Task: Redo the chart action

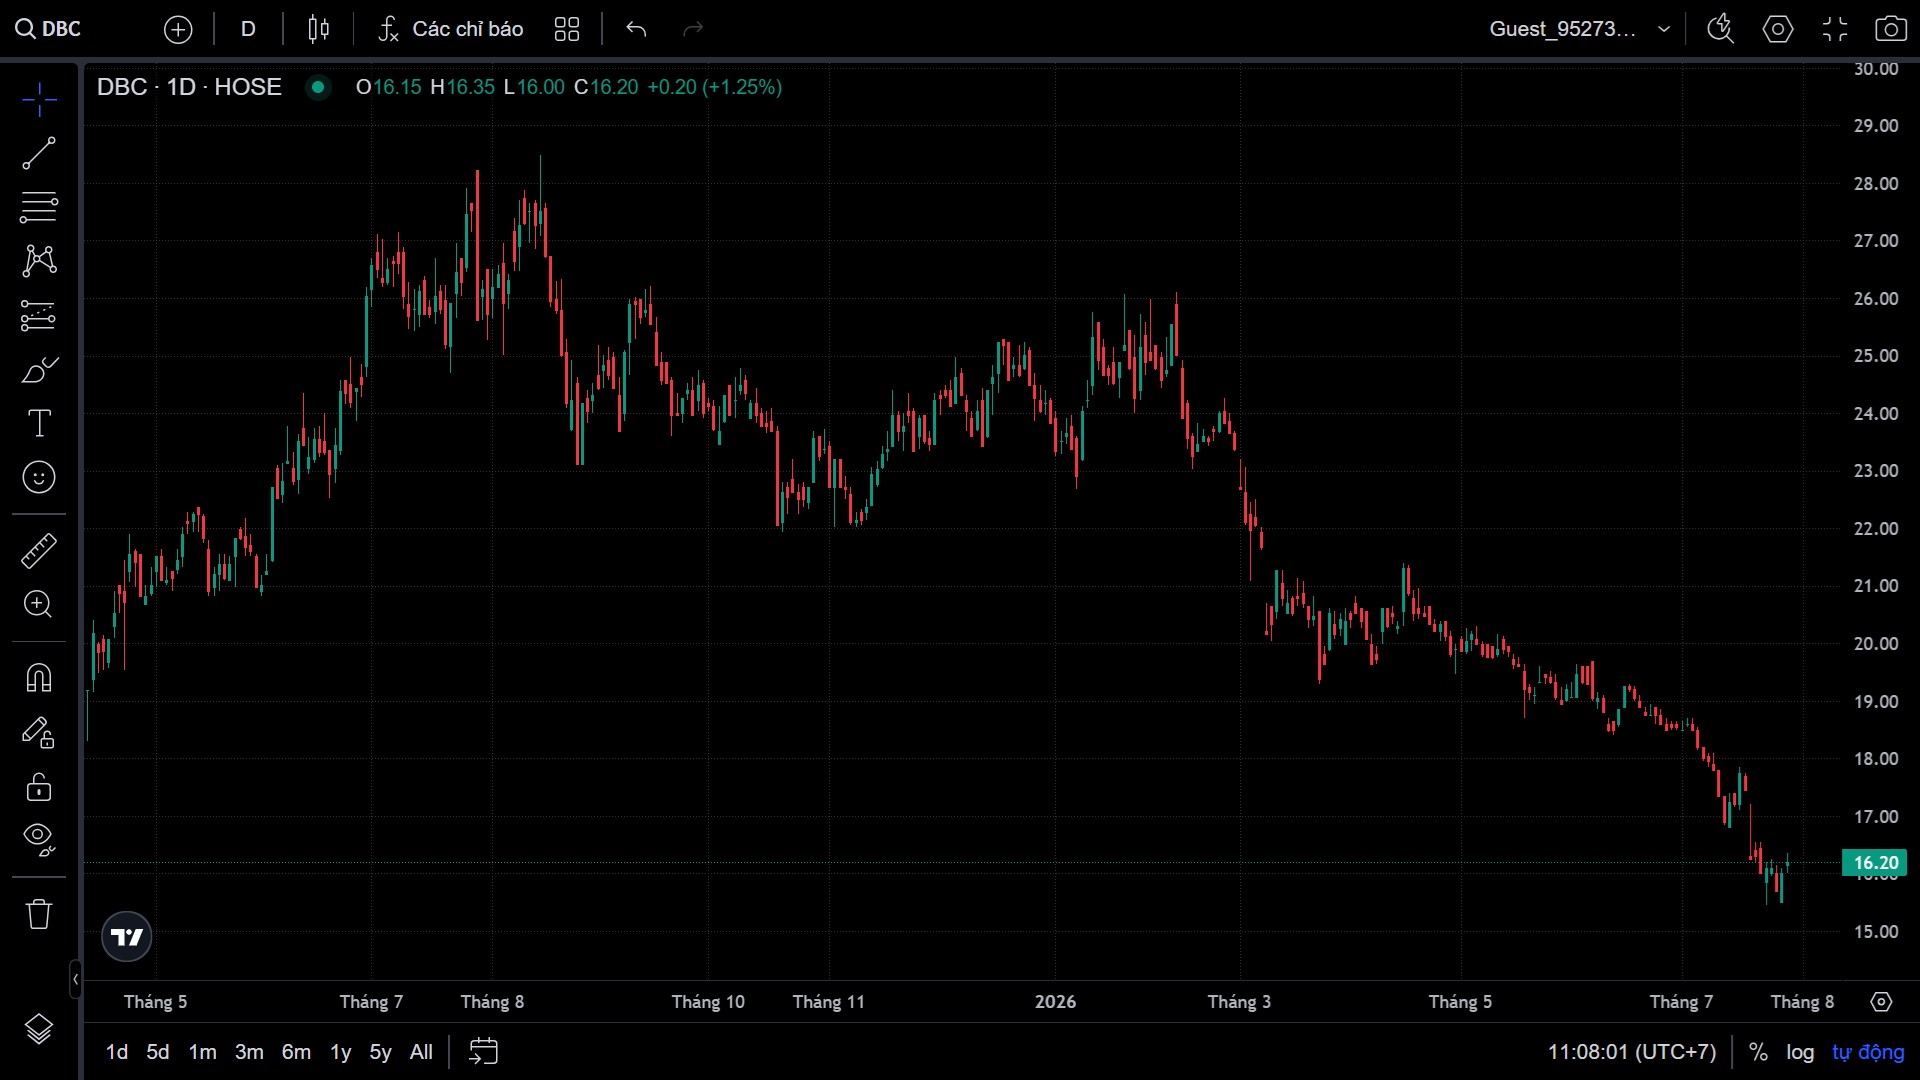Action: pyautogui.click(x=693, y=29)
